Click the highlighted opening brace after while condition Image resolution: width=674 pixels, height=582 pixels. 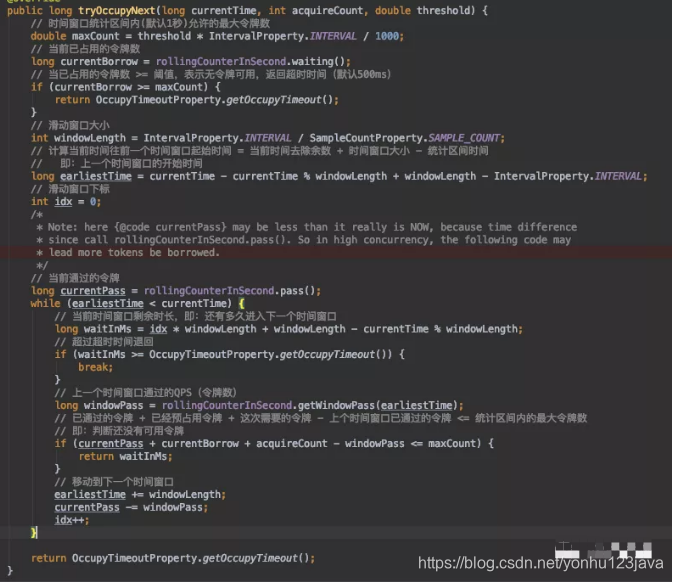pyautogui.click(x=242, y=303)
